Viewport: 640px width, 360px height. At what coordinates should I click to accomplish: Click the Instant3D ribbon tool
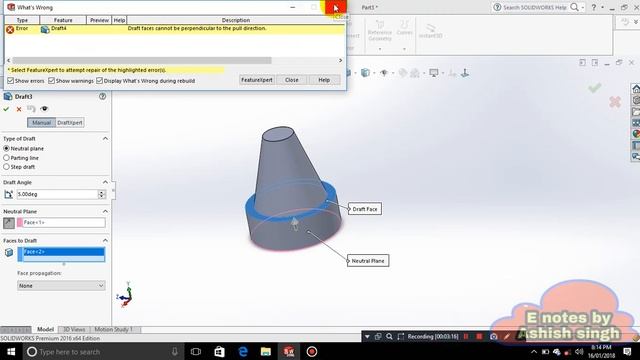pos(430,31)
